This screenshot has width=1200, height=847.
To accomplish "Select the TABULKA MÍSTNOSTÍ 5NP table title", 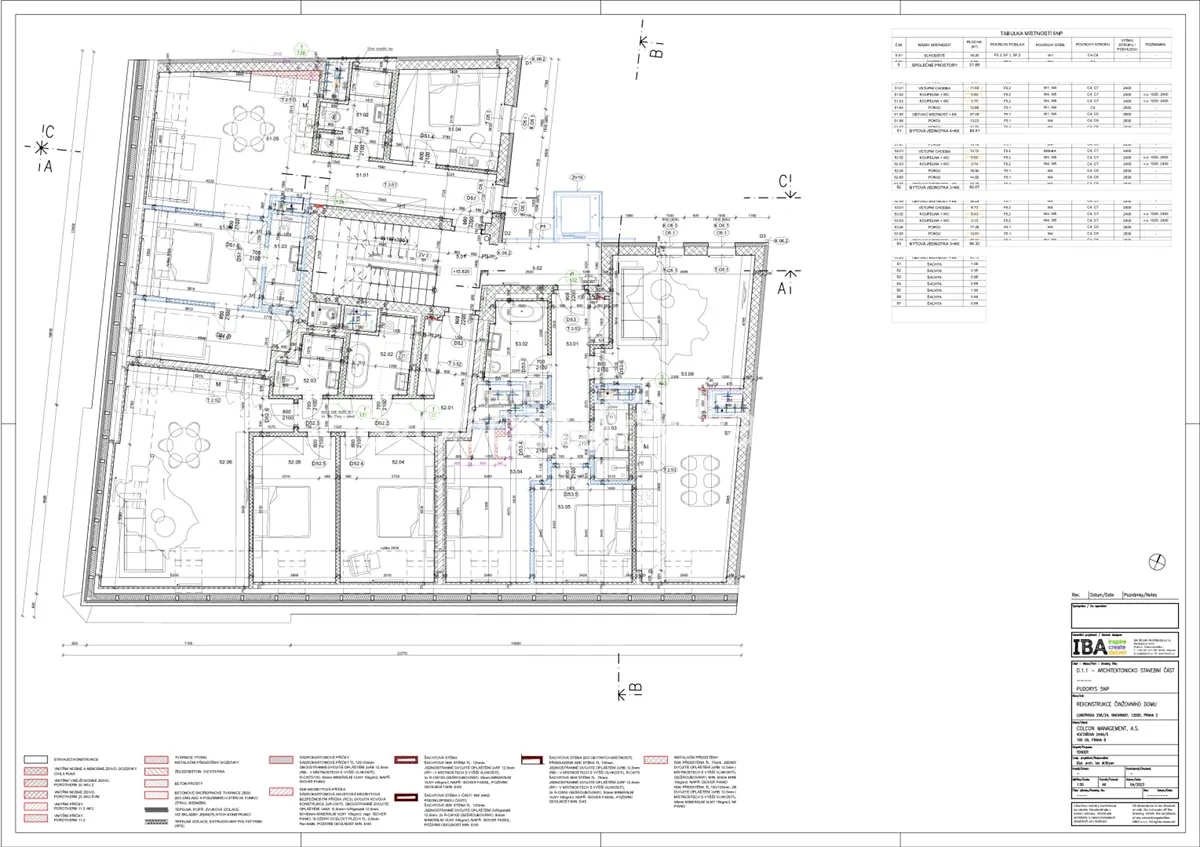I will click(1031, 32).
